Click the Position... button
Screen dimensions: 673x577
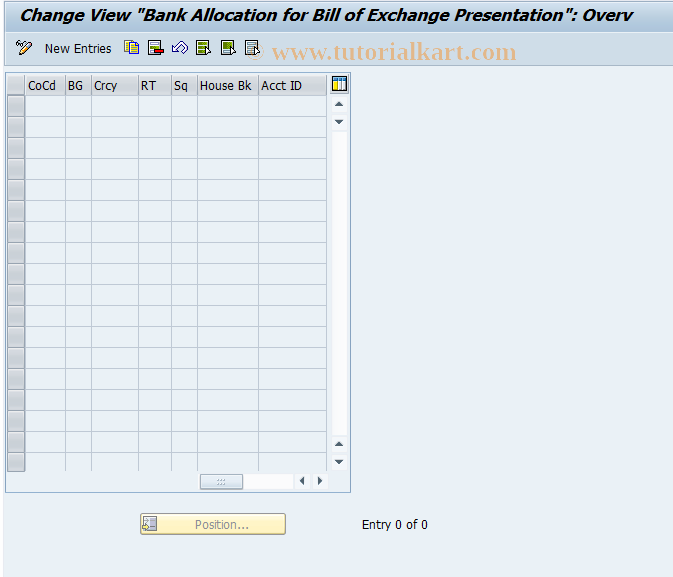coord(213,524)
